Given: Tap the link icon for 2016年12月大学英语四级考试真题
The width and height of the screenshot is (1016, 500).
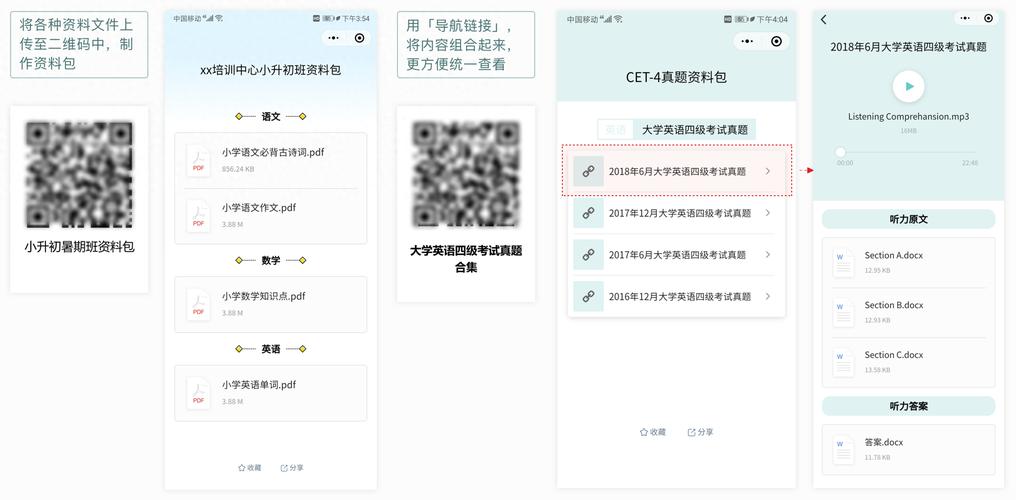Looking at the screenshot, I should point(588,297).
